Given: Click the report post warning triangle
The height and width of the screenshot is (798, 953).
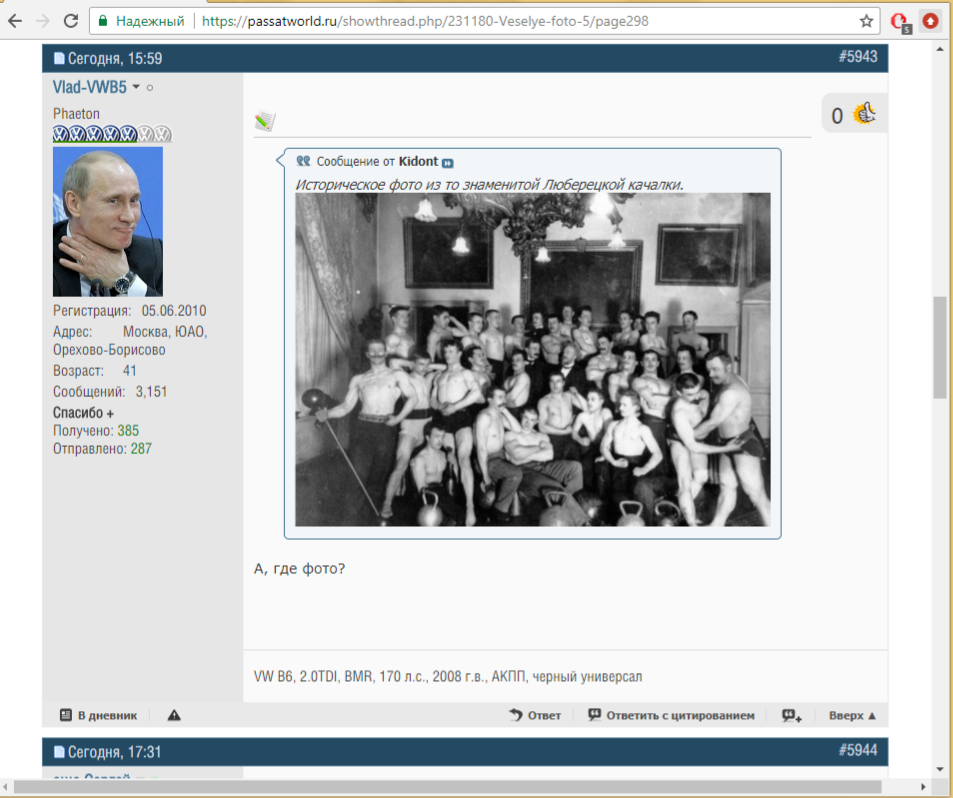Looking at the screenshot, I should tap(174, 715).
